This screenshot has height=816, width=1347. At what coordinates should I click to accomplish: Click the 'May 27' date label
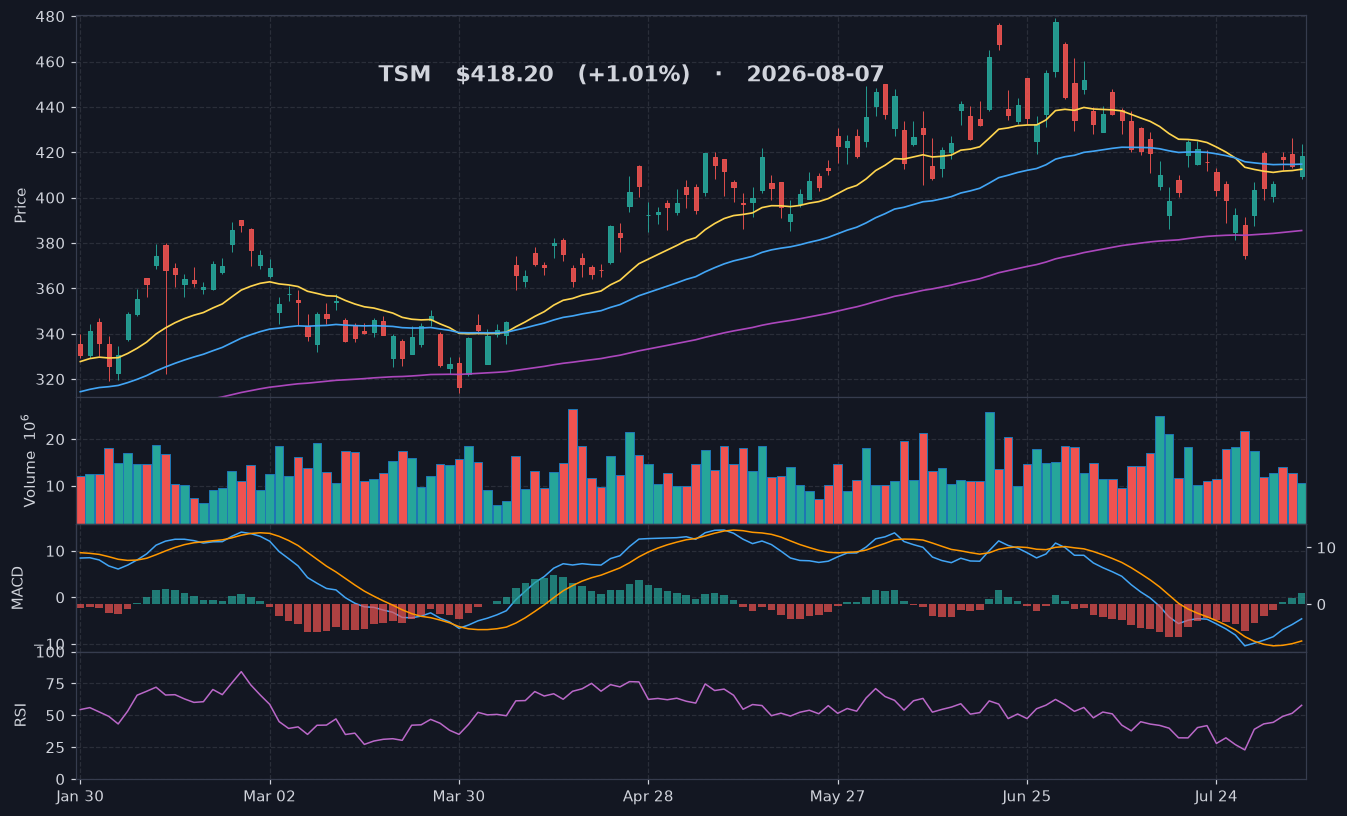click(837, 798)
